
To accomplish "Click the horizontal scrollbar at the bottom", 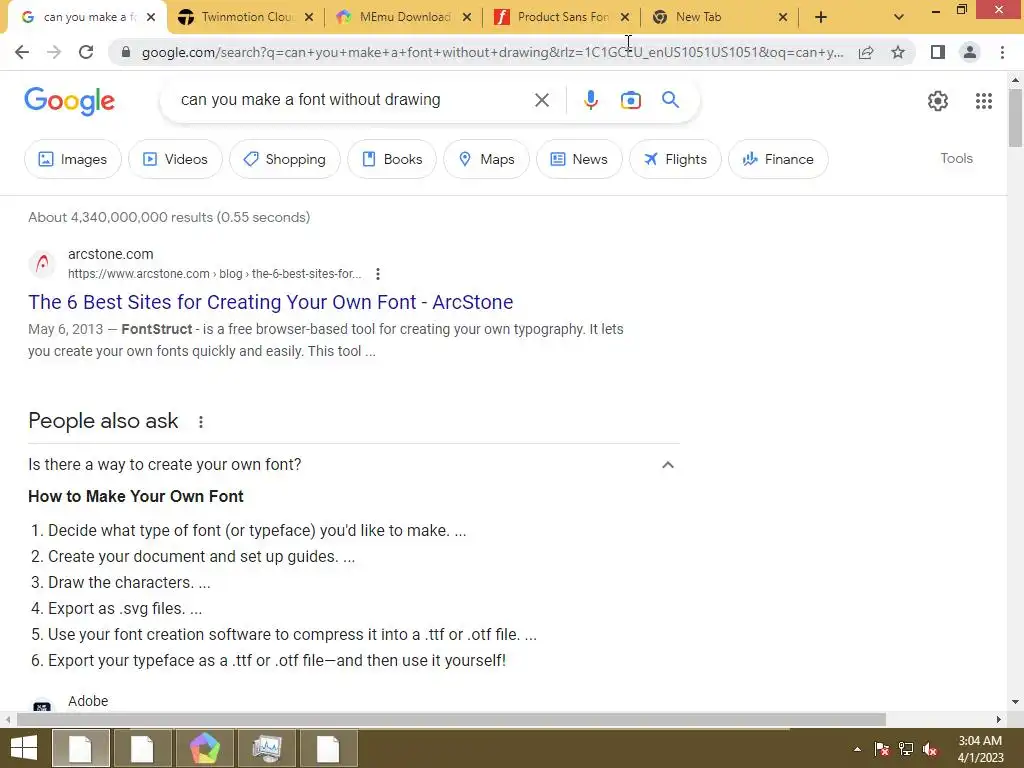I will pos(451,719).
